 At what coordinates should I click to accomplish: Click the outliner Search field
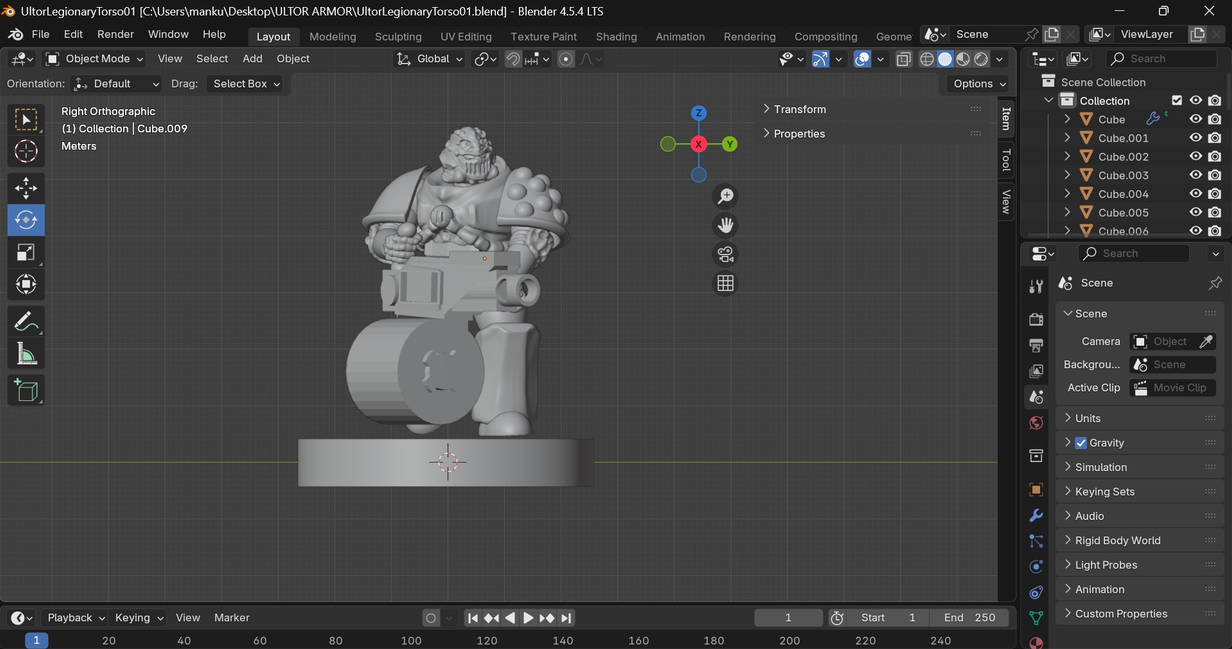(1164, 59)
